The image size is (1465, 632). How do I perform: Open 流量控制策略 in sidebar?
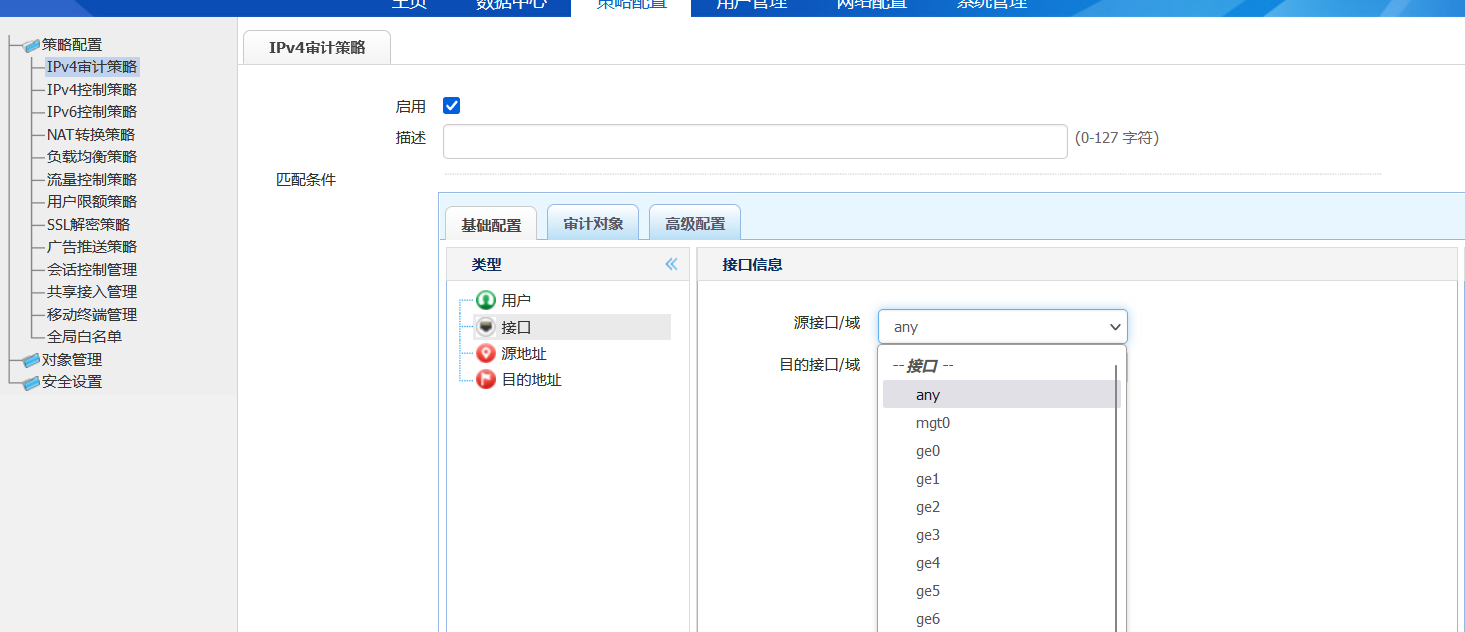click(92, 179)
